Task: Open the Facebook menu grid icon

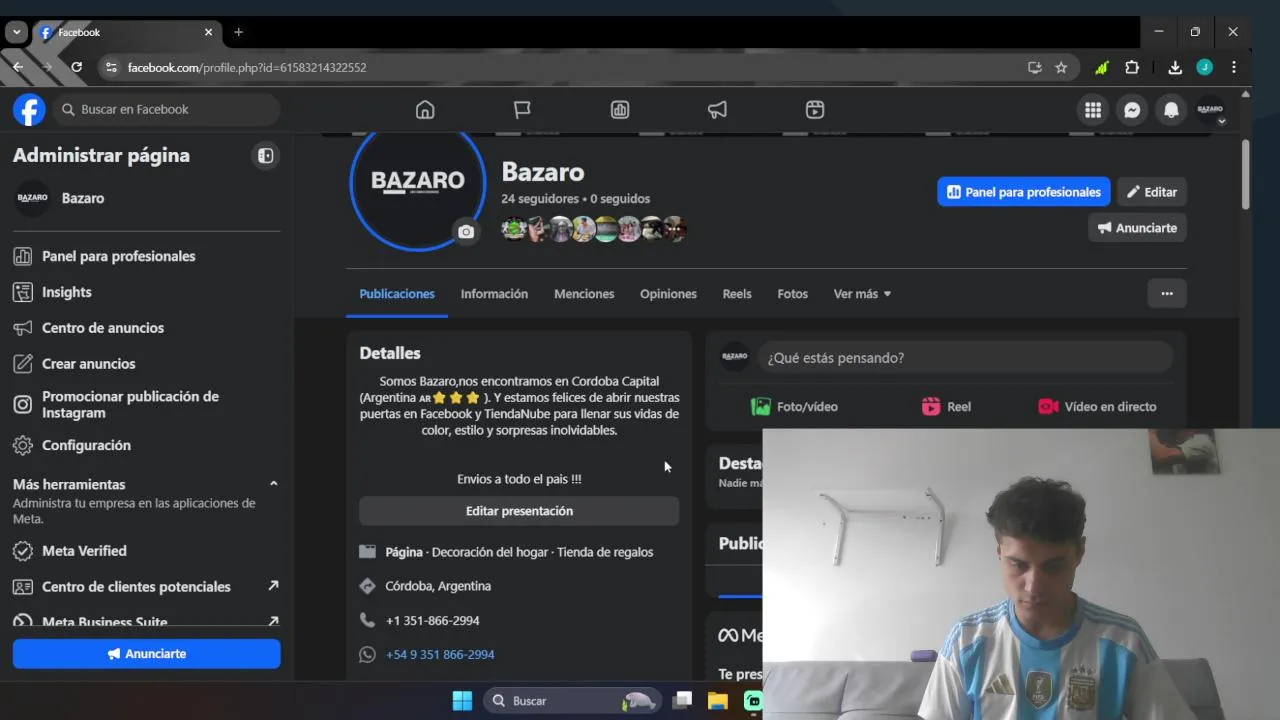Action: coord(1093,110)
